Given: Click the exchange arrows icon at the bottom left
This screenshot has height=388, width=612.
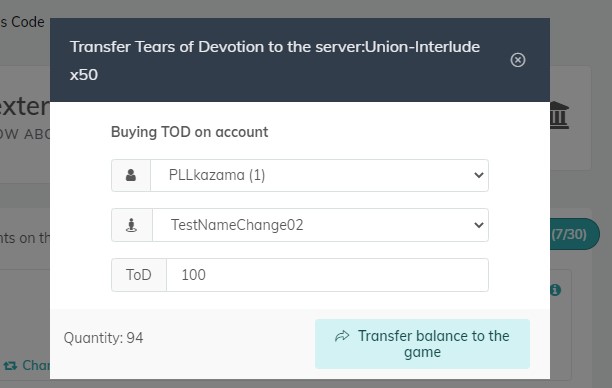Looking at the screenshot, I should [x=10, y=366].
